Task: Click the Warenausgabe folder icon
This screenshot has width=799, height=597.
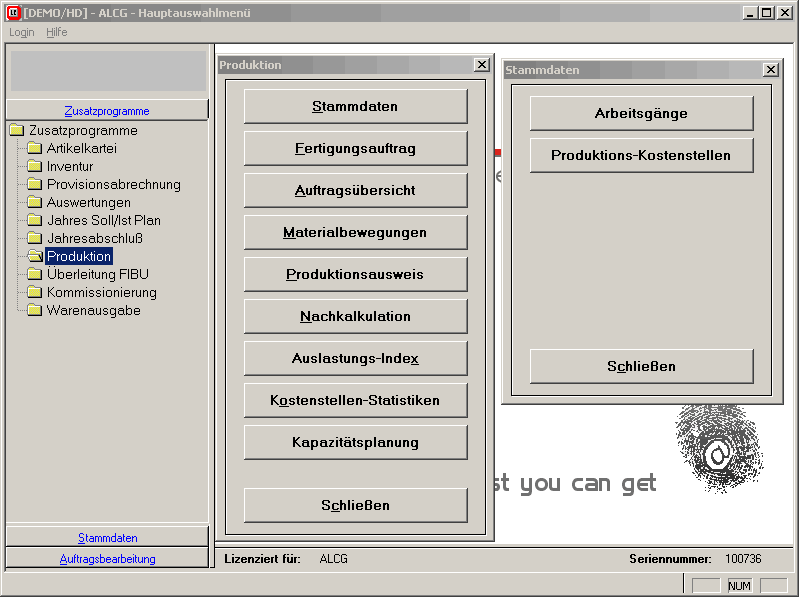Action: point(35,311)
